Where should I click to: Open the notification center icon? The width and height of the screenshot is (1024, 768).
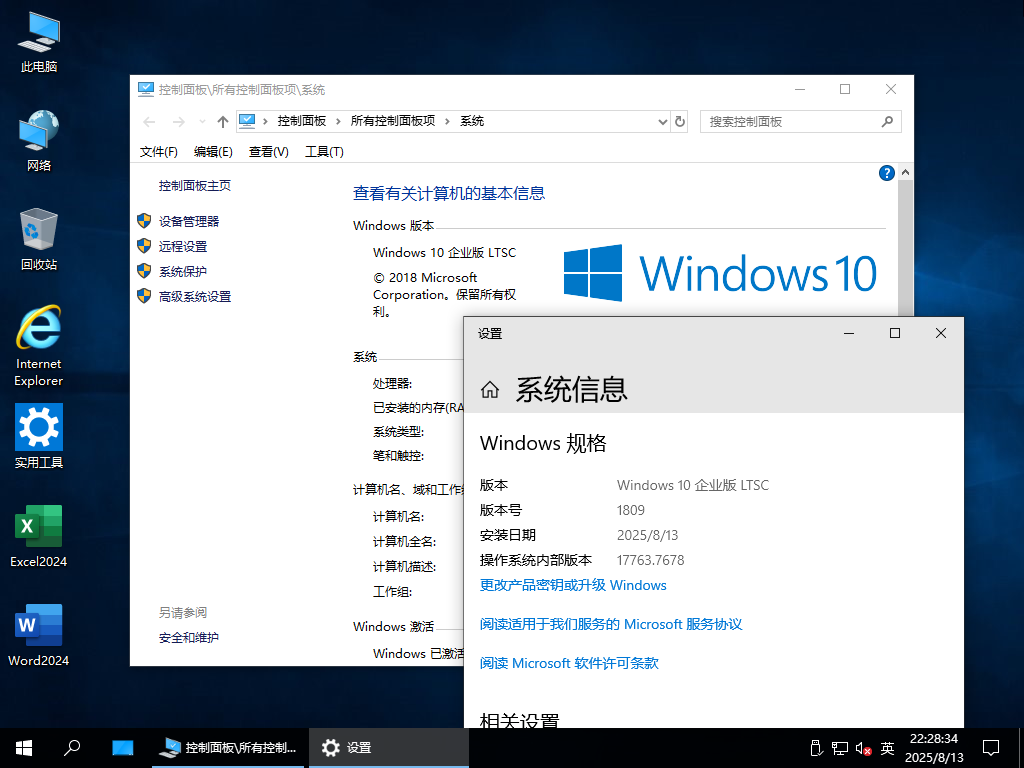tap(991, 748)
